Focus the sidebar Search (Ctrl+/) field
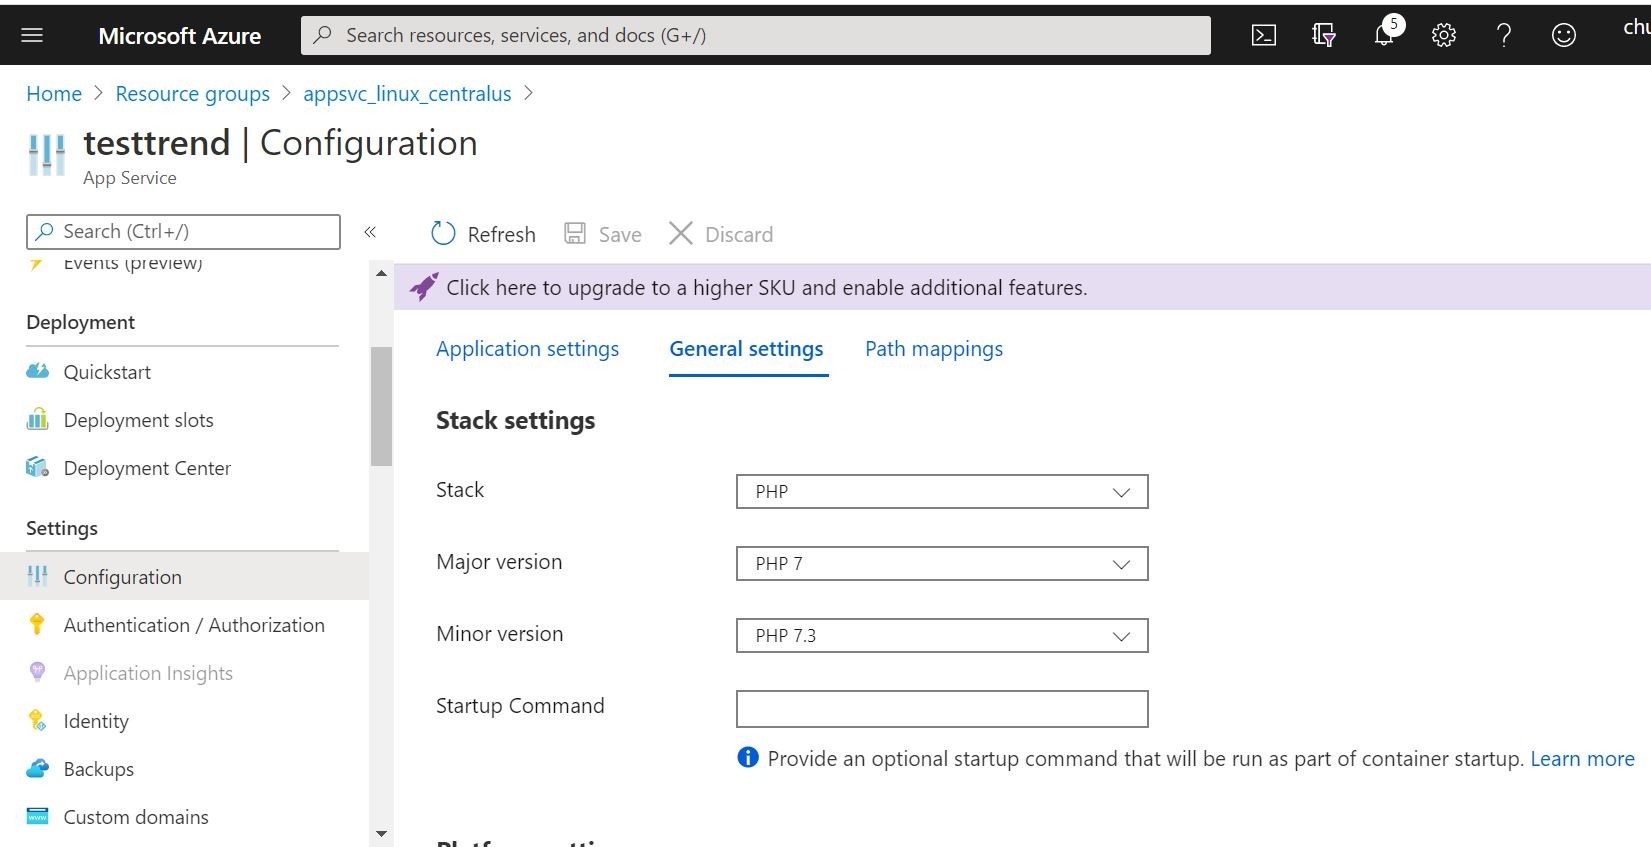 183,231
